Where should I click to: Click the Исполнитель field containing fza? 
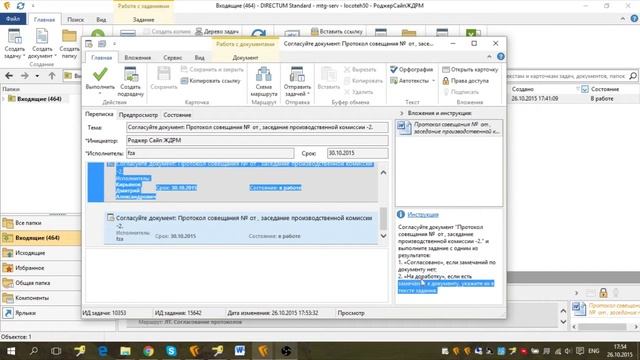click(210, 153)
